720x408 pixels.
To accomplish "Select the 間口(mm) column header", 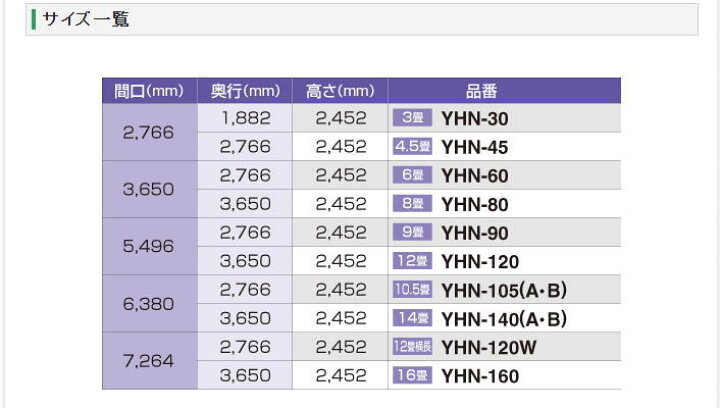I will click(149, 91).
